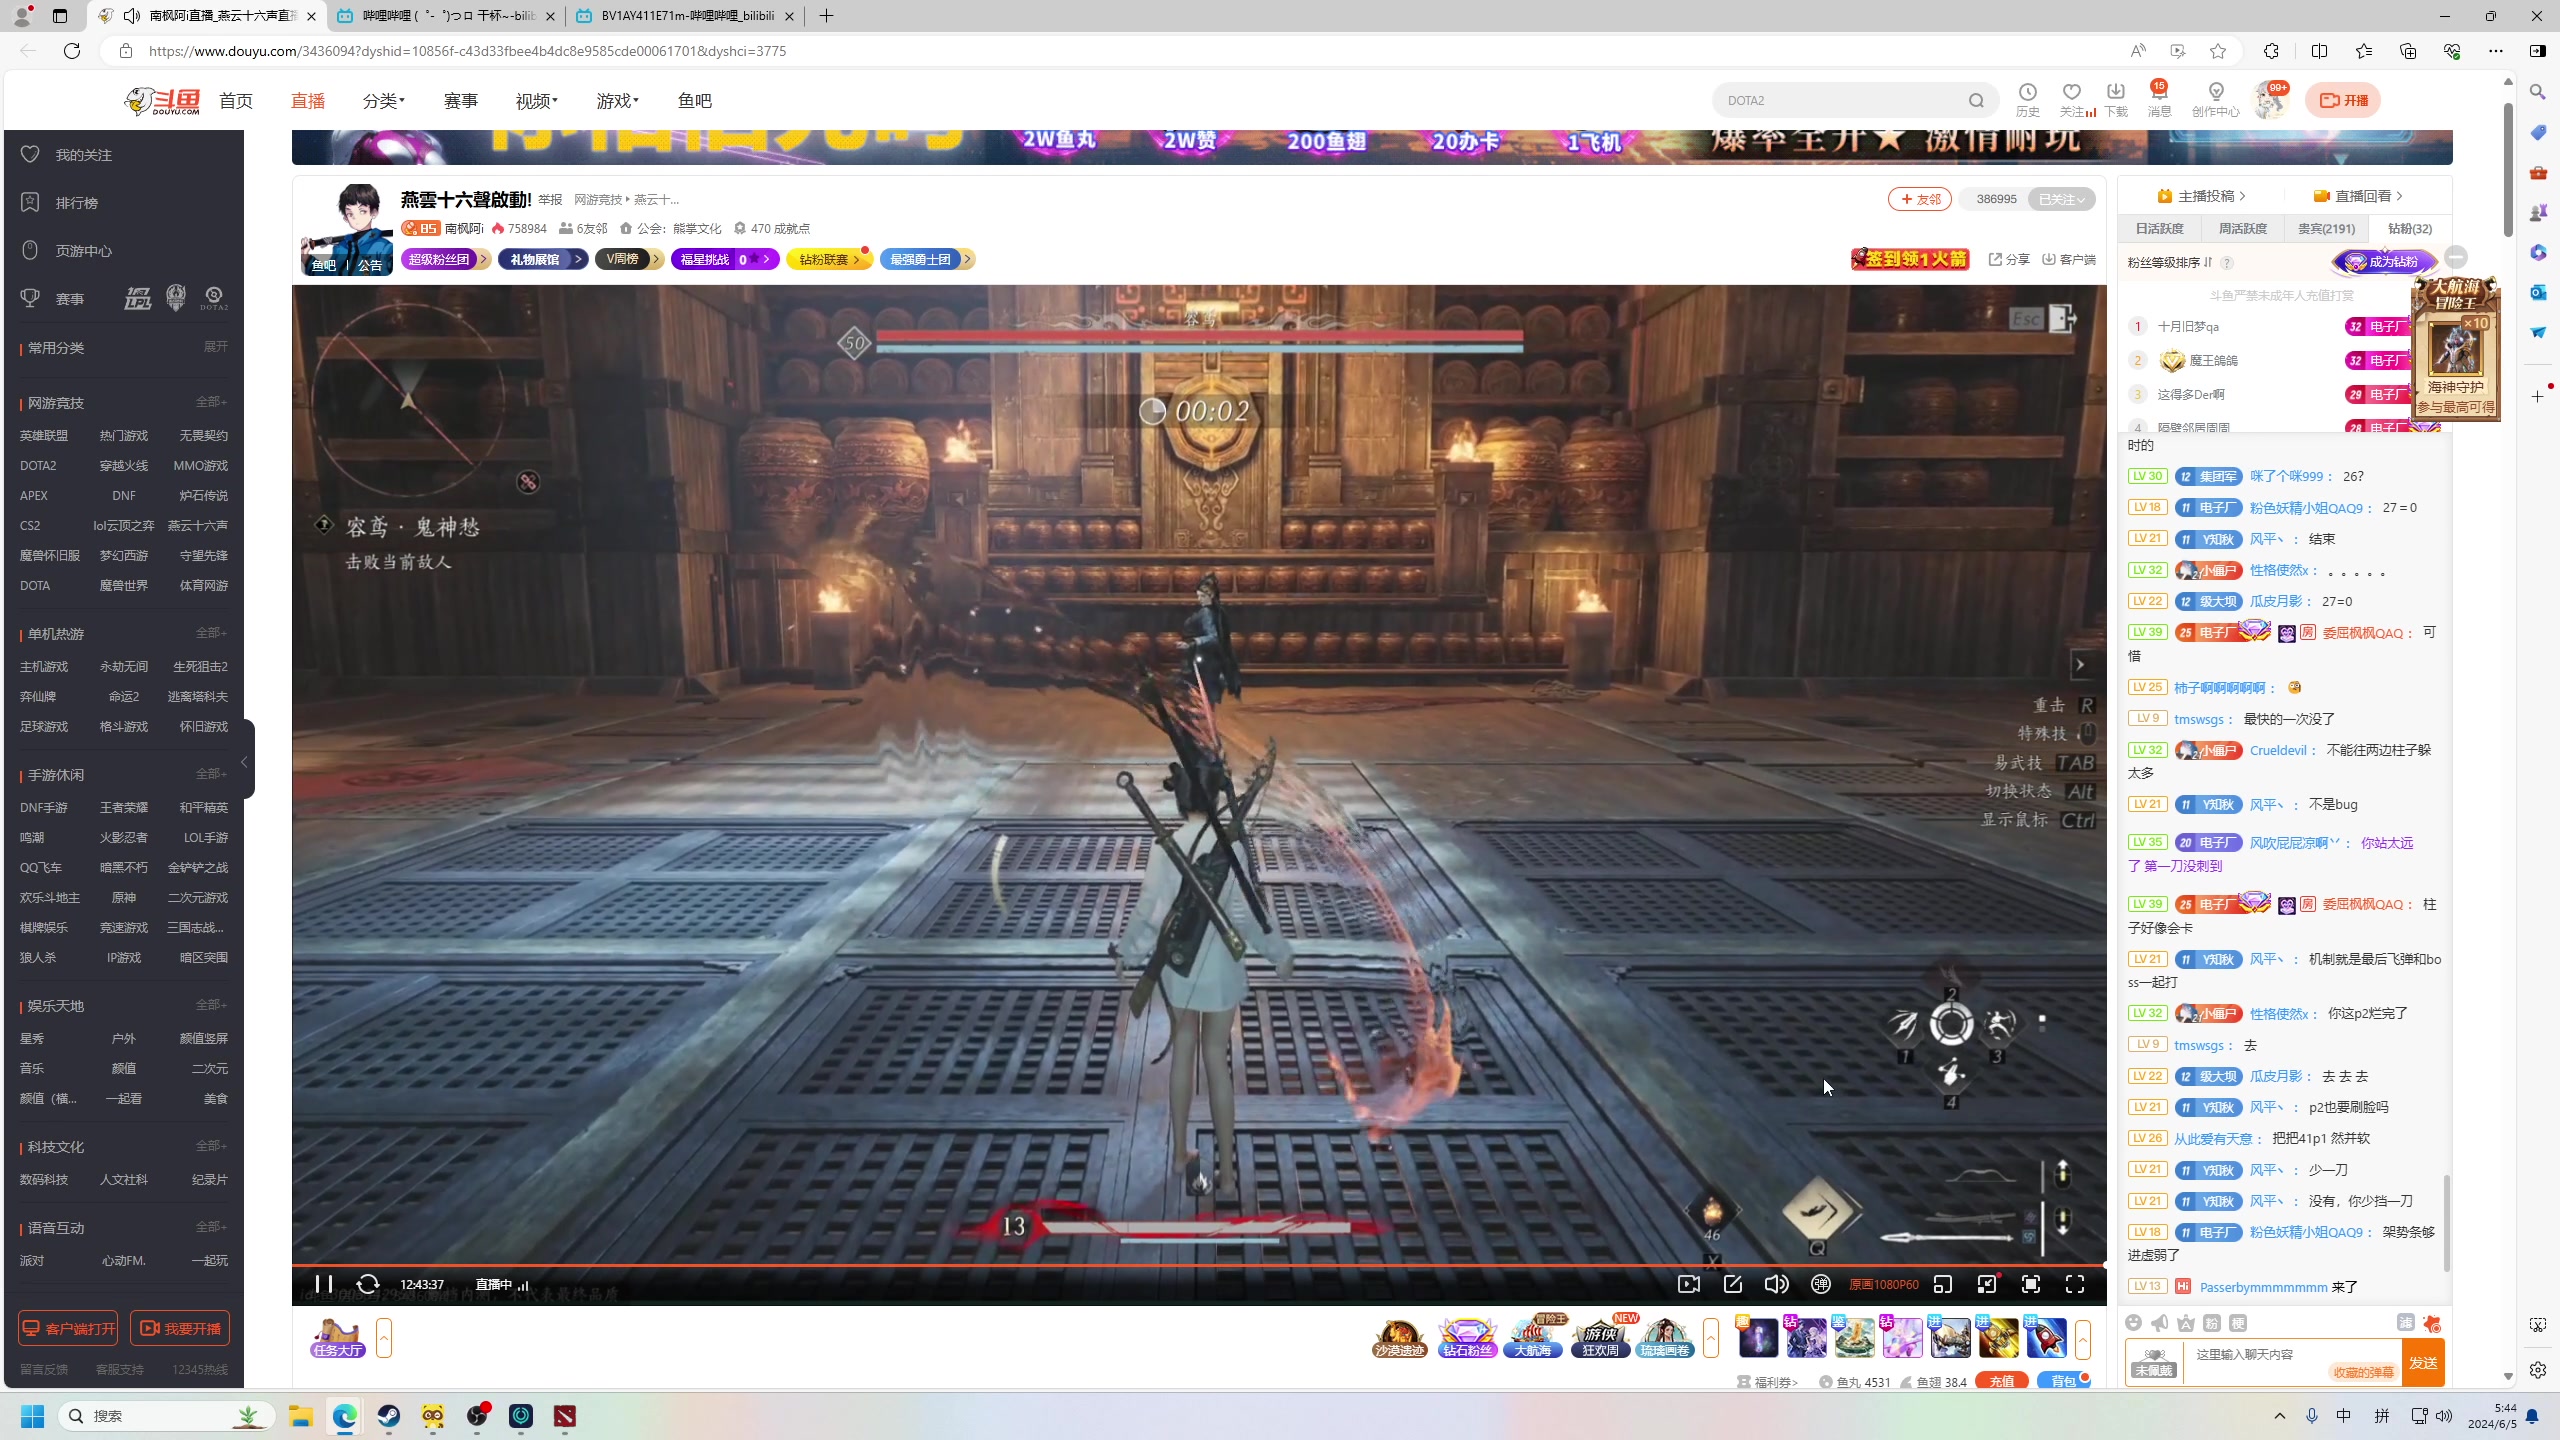Open the 视频 dropdown in top nav

click(x=537, y=100)
